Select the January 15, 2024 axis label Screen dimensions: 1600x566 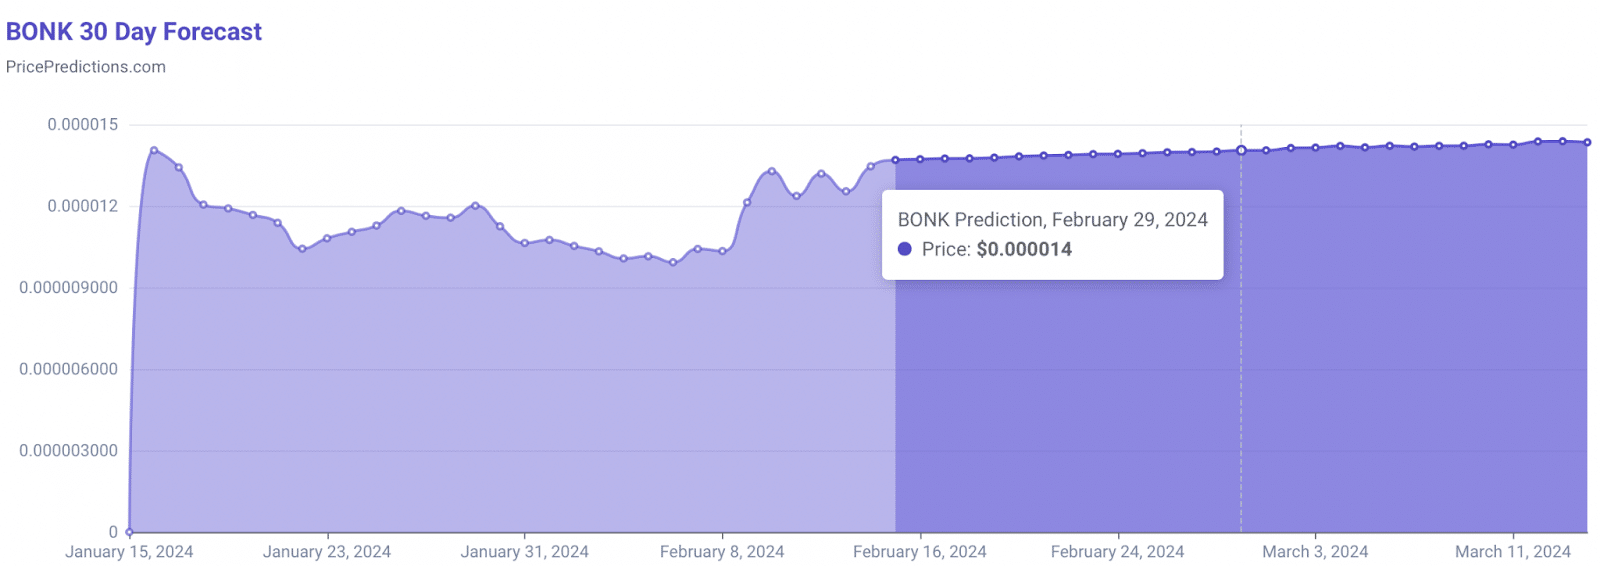[129, 552]
